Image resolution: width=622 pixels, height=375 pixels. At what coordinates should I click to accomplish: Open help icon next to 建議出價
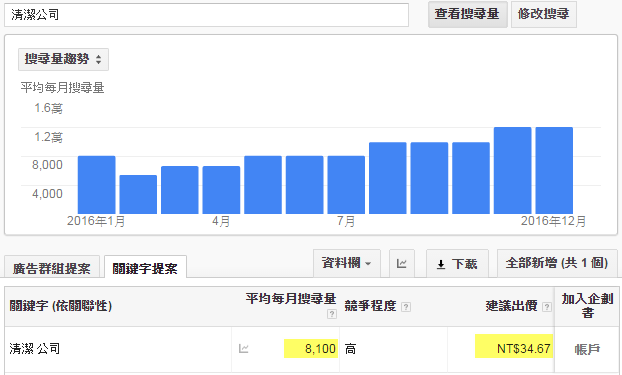(547, 307)
